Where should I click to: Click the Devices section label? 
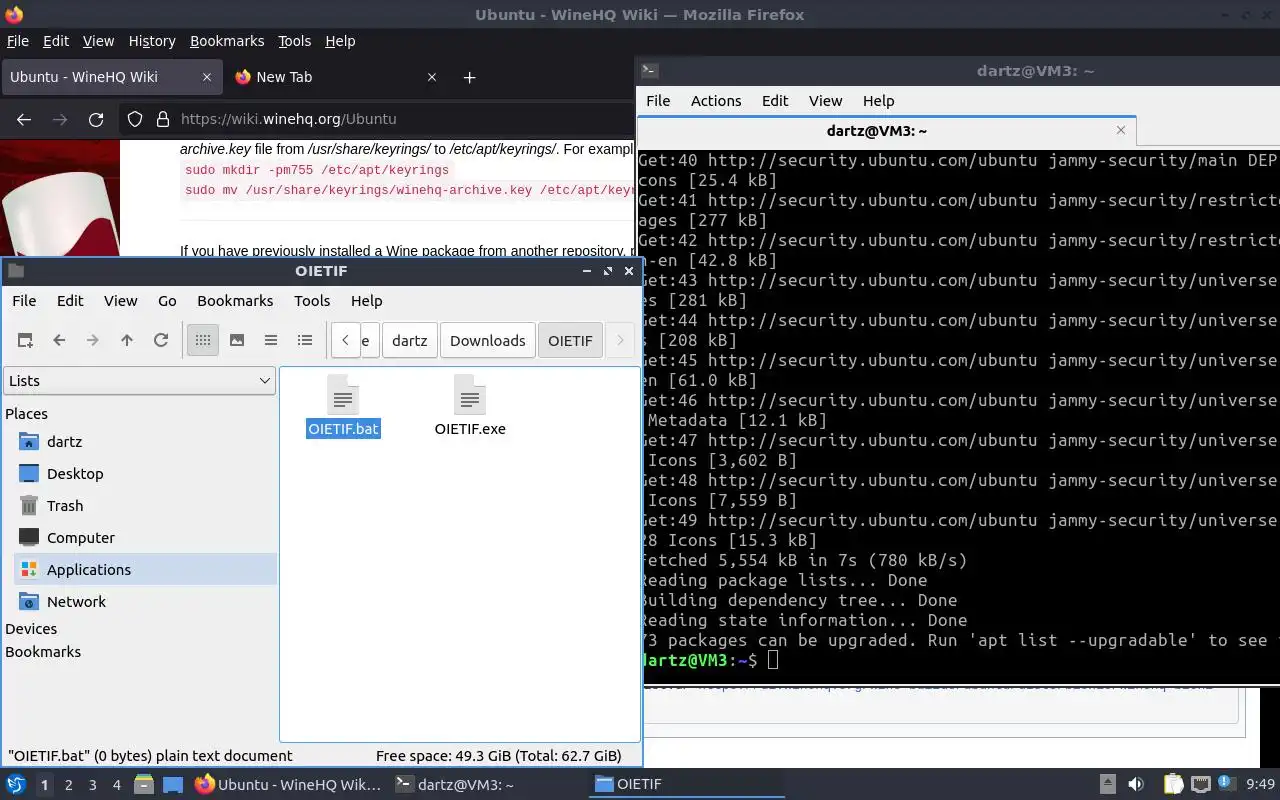click(31, 628)
